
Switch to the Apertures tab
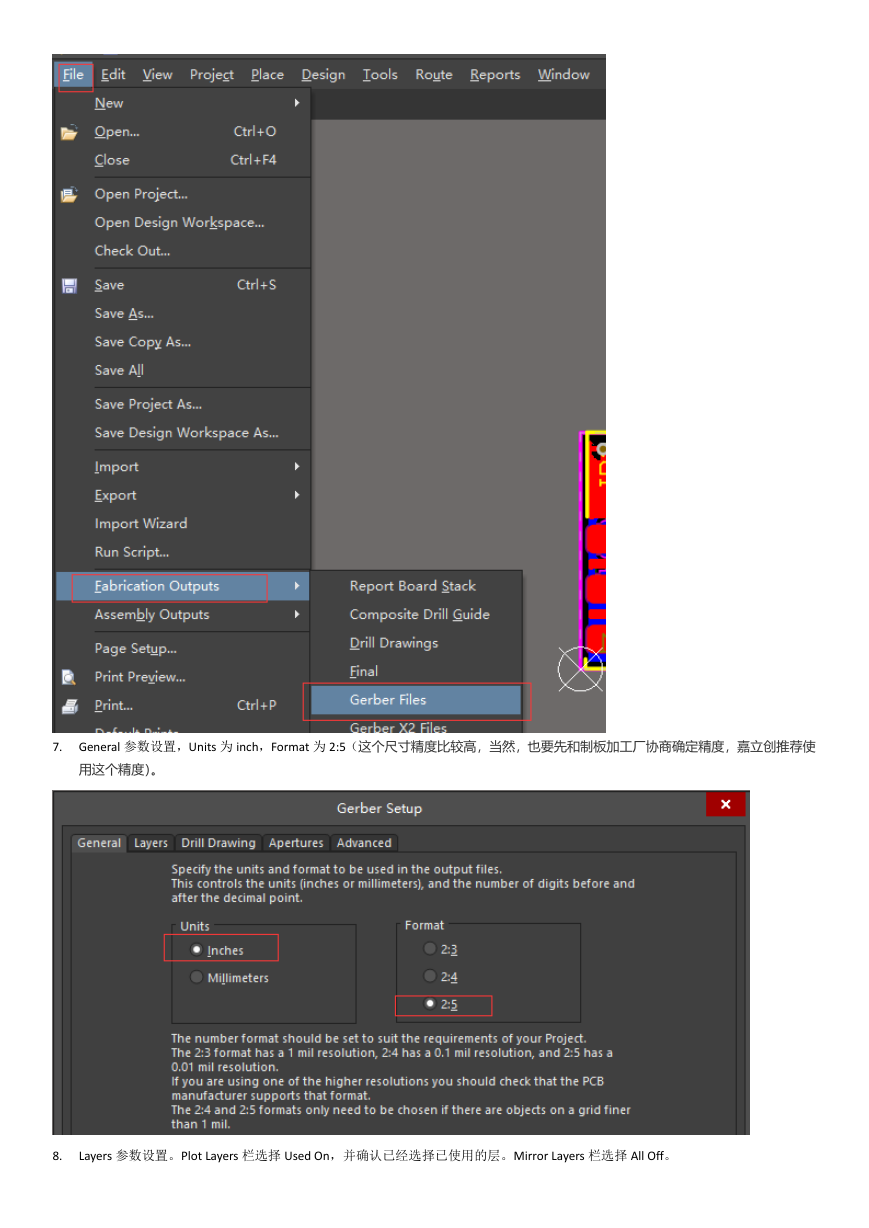pos(296,843)
